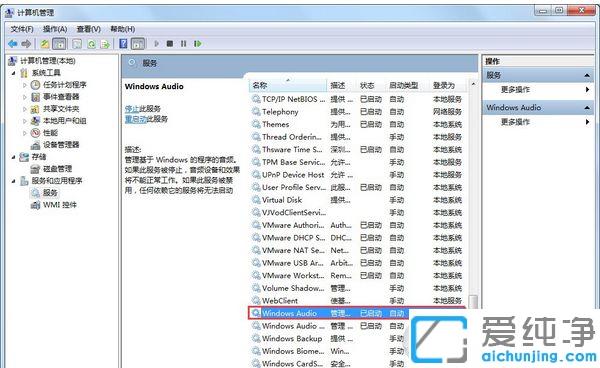This screenshot has width=600, height=368.
Task: Select 计算机管理(本地) root tree node
Action: pos(47,61)
